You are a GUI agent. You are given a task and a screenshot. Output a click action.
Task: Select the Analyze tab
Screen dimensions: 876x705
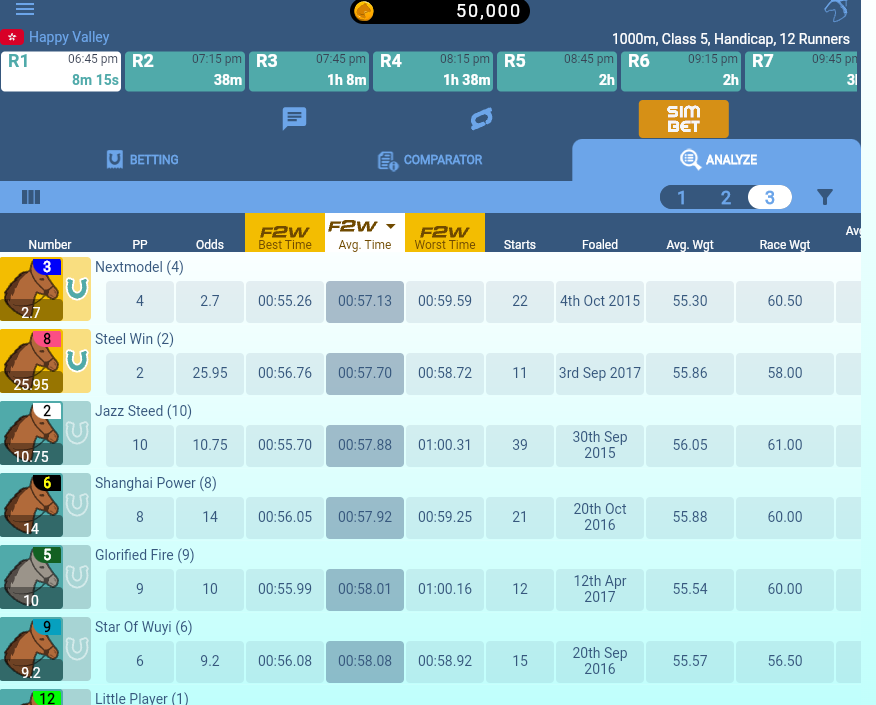coord(716,160)
